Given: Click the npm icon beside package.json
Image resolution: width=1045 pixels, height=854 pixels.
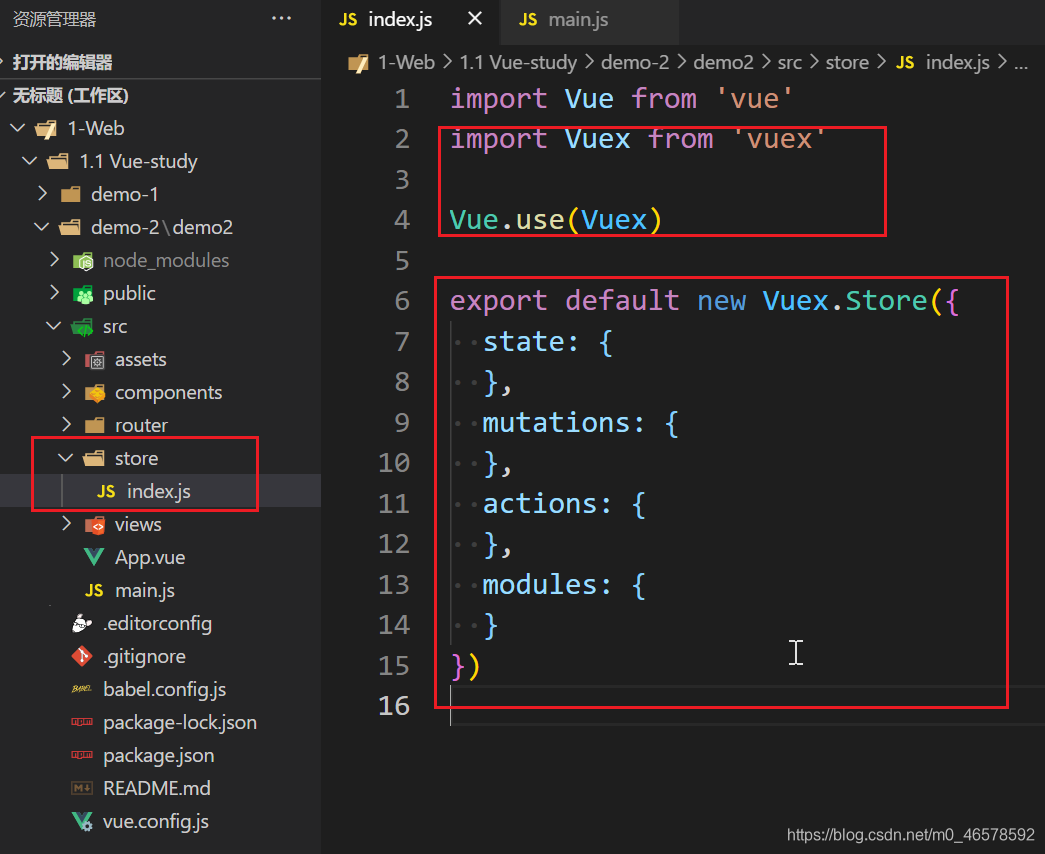Looking at the screenshot, I should coord(82,755).
